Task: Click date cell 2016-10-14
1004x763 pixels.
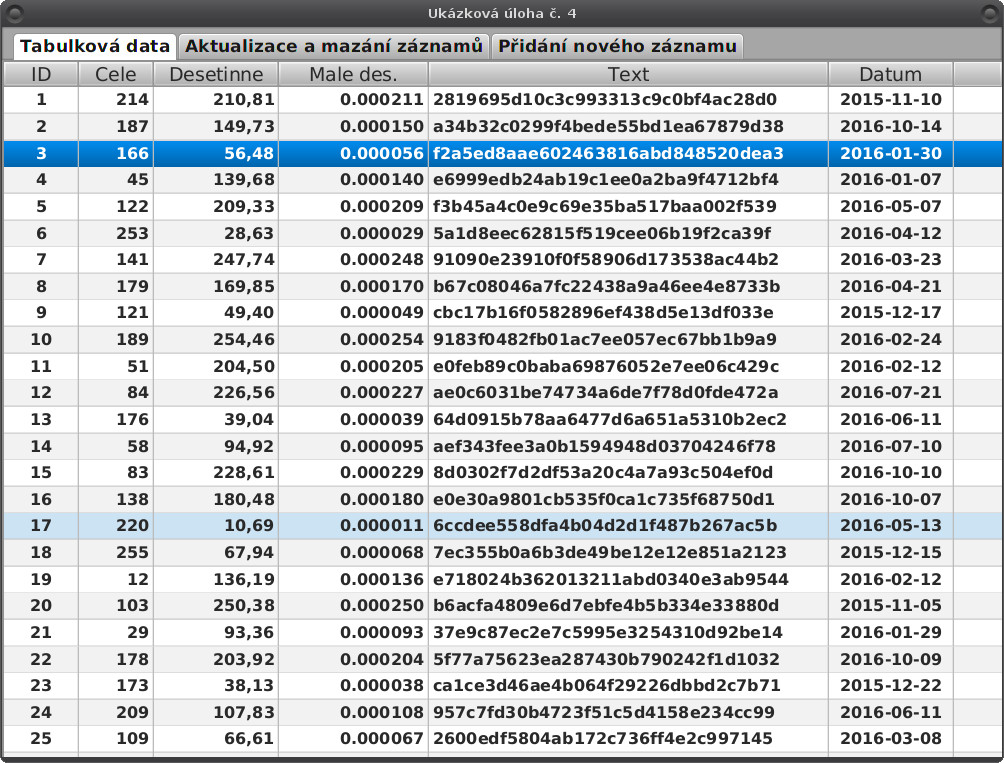Action: click(891, 126)
